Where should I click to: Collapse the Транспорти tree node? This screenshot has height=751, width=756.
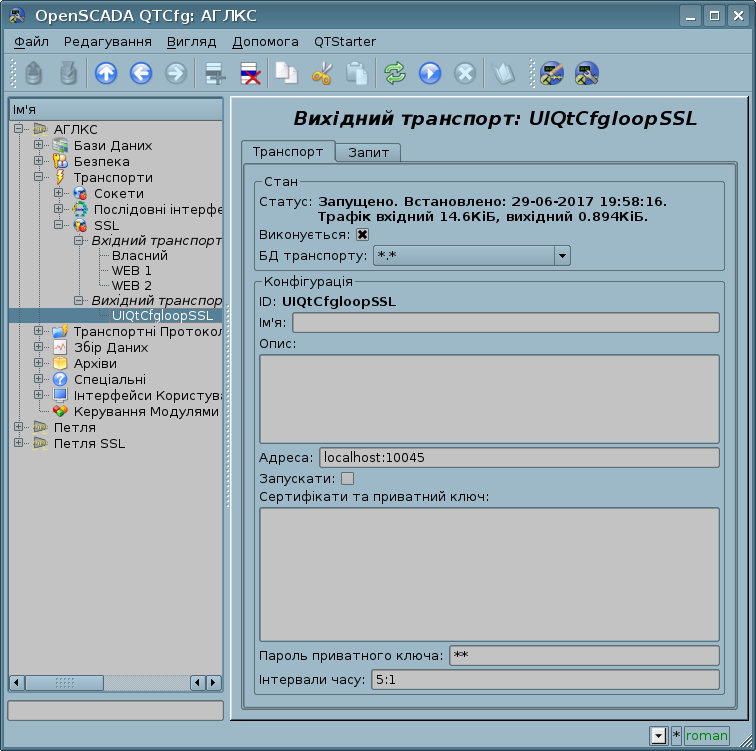click(x=39, y=177)
